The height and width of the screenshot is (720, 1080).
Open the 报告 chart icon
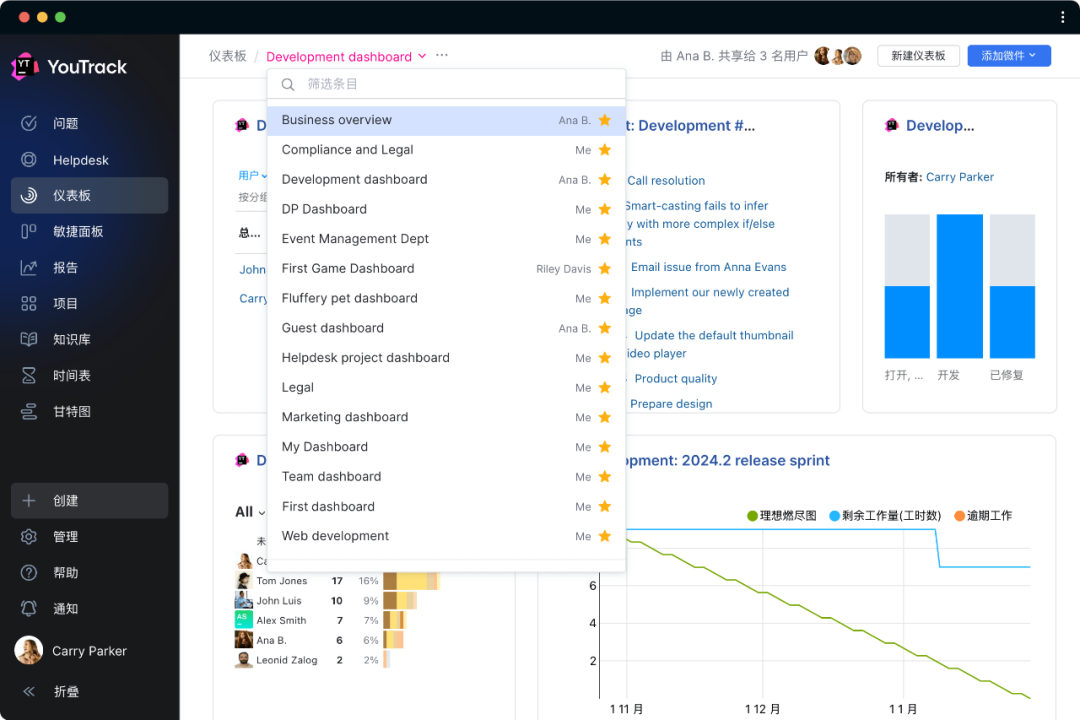pos(29,267)
